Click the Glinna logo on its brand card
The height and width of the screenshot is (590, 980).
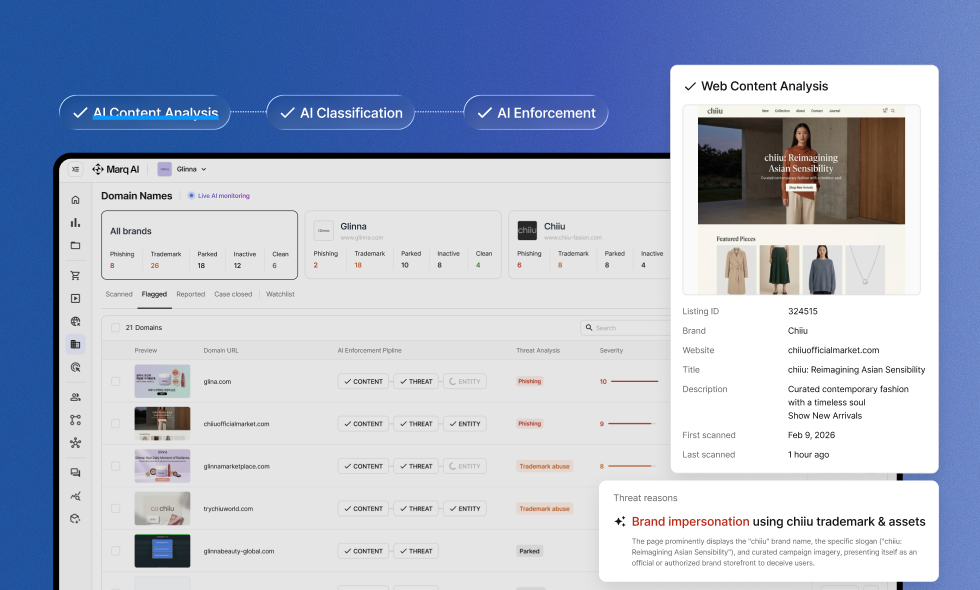tap(323, 230)
